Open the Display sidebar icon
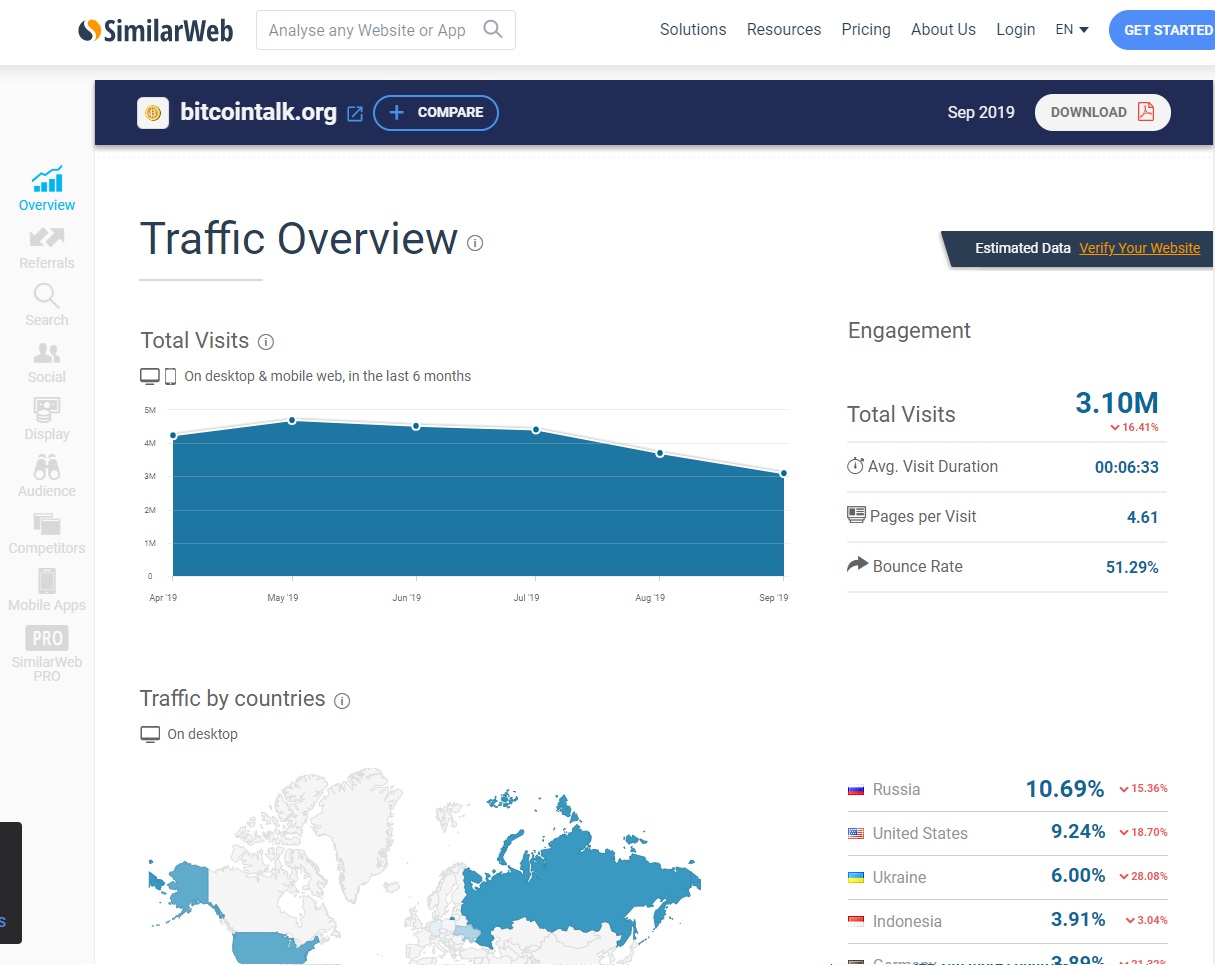 [47, 410]
